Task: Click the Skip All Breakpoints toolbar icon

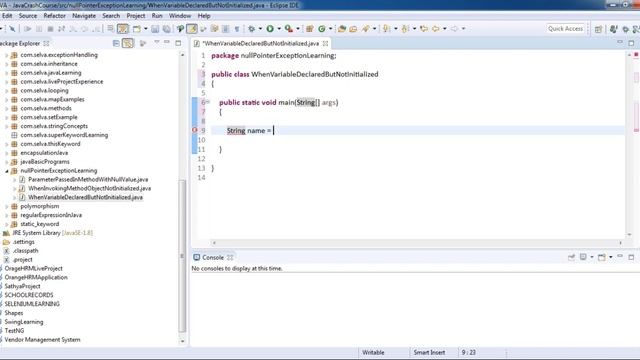Action: 12,29
